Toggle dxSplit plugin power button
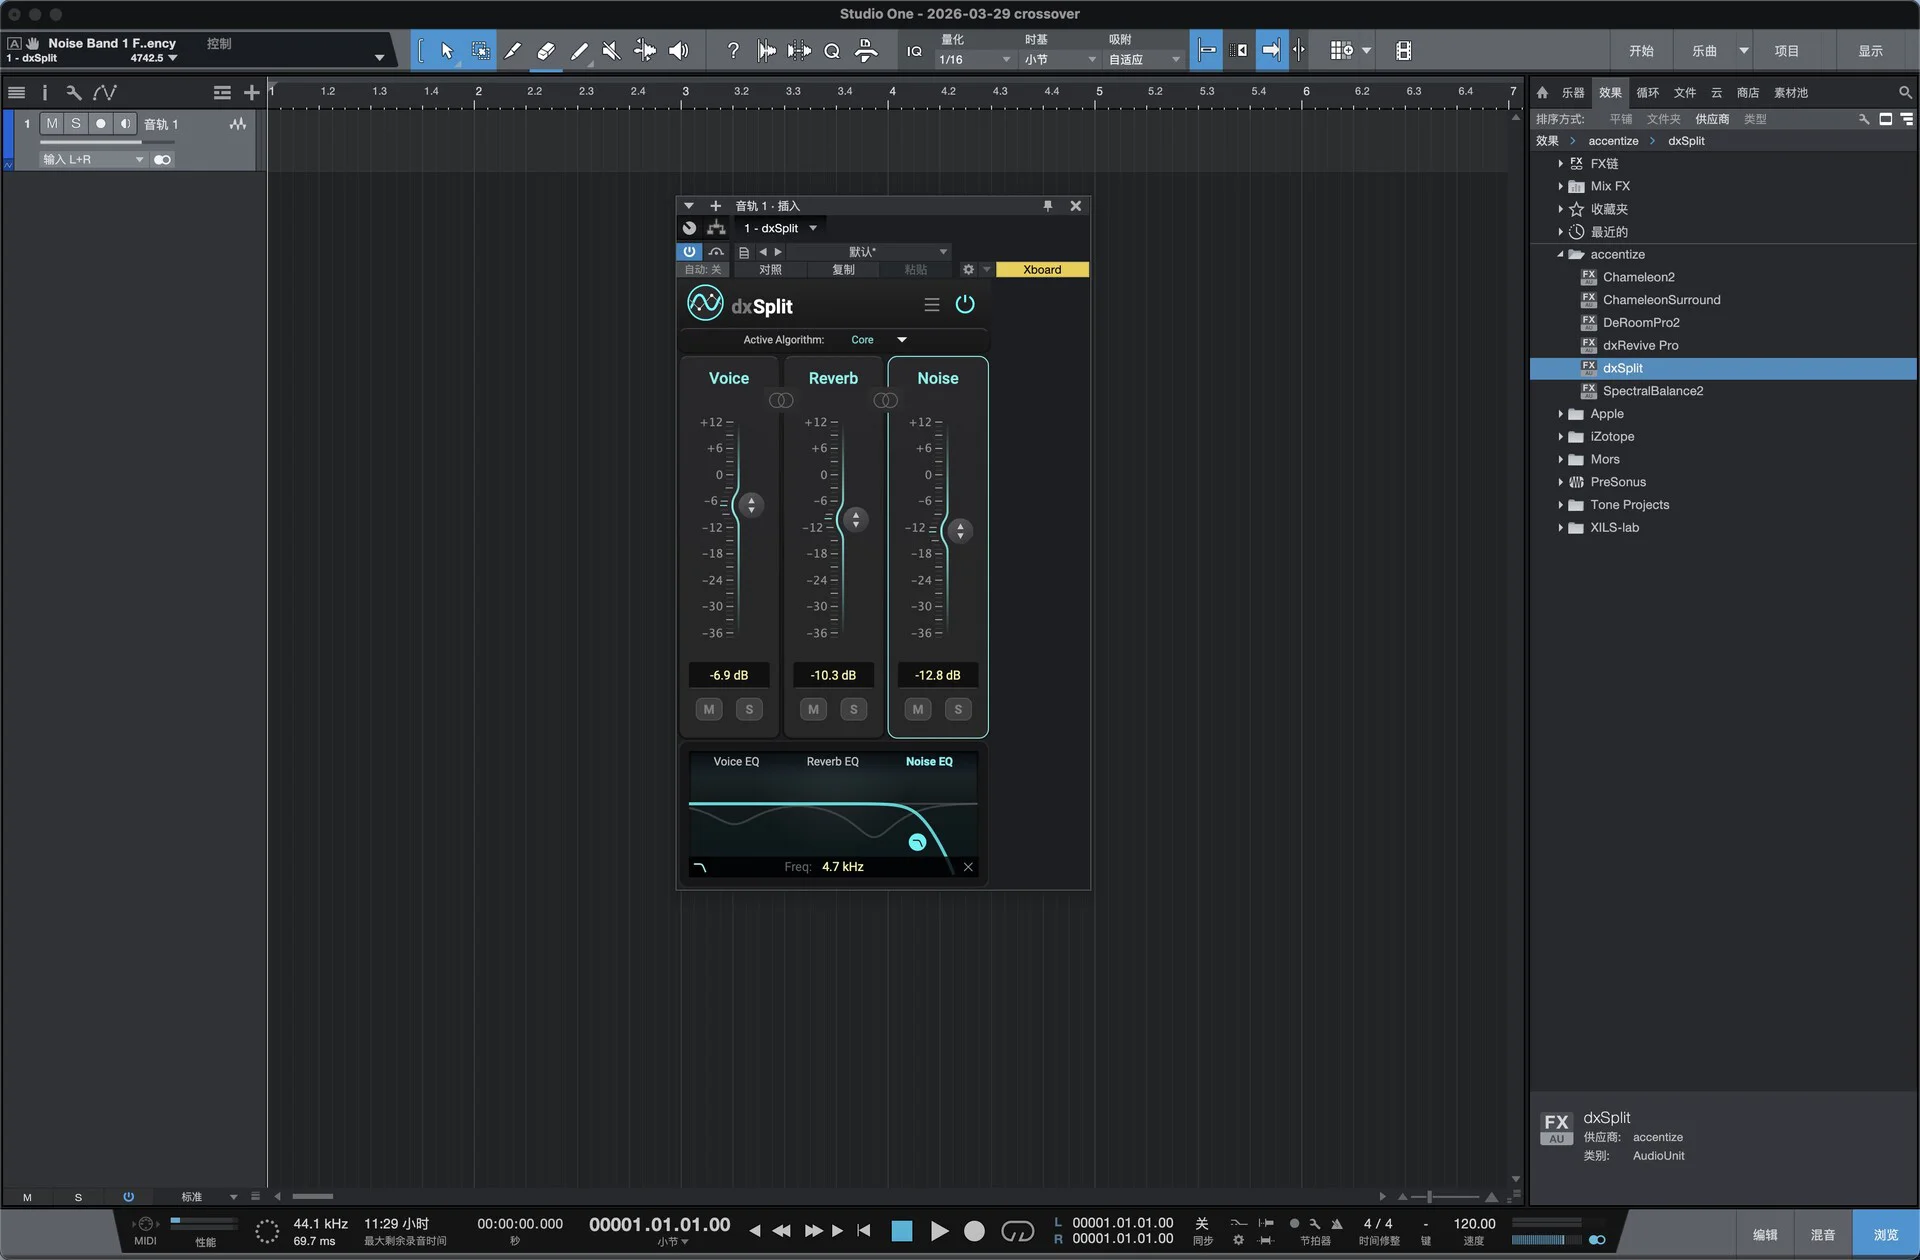This screenshot has width=1920, height=1260. pyautogui.click(x=964, y=304)
